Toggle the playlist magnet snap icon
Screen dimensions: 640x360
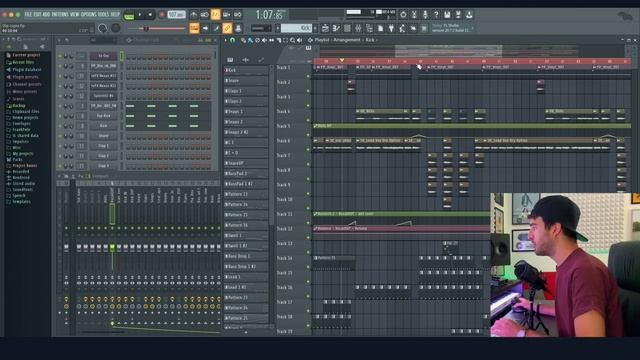233,40
